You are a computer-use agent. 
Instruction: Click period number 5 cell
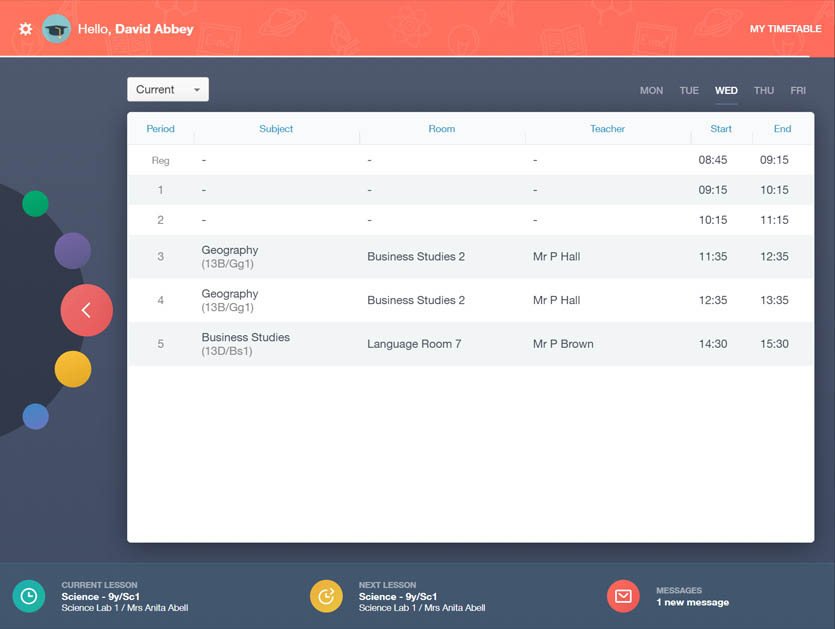tap(160, 344)
